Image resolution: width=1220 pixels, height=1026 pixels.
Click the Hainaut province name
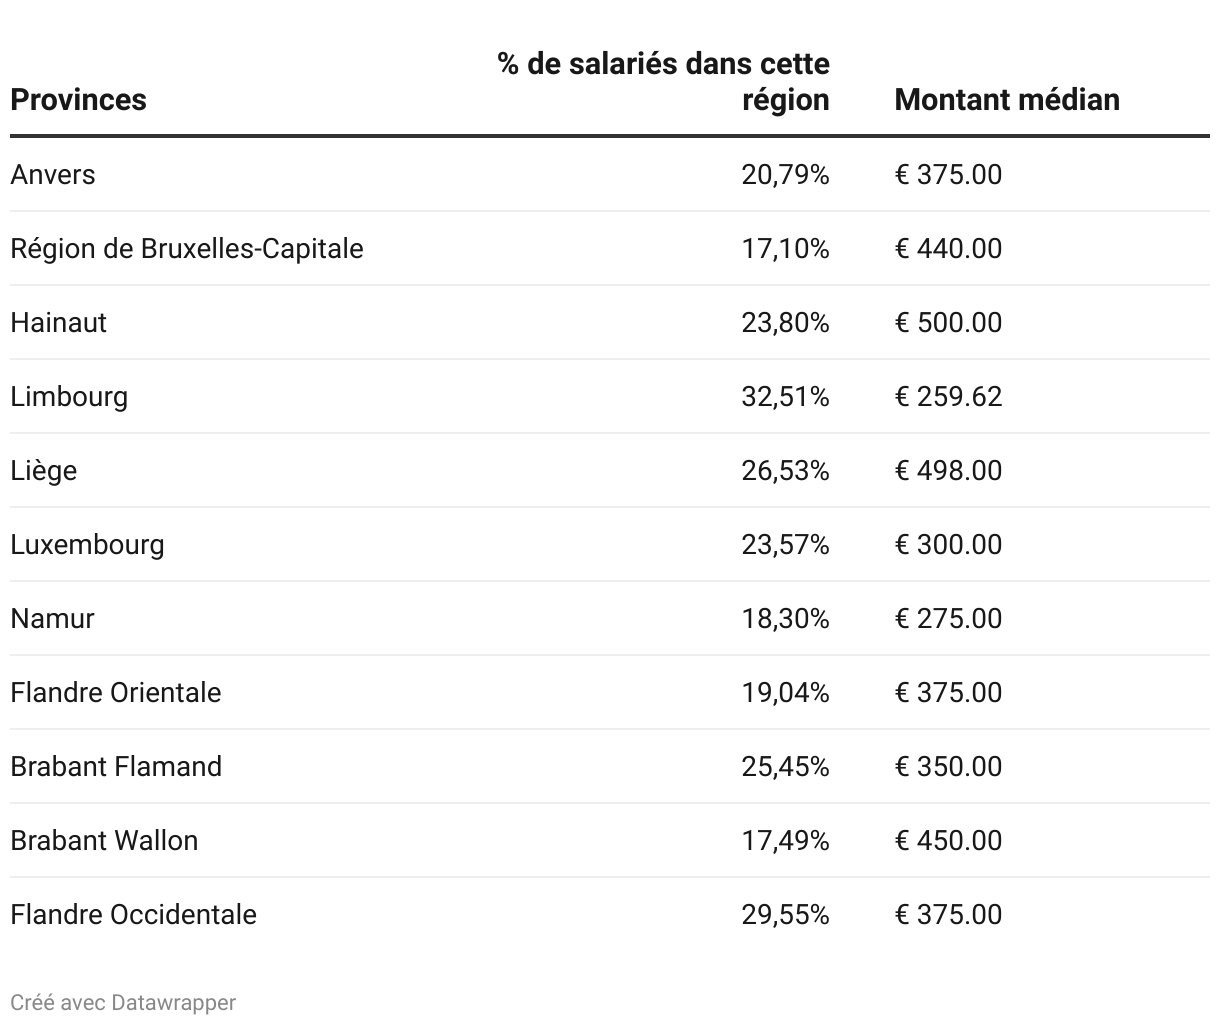coord(58,323)
